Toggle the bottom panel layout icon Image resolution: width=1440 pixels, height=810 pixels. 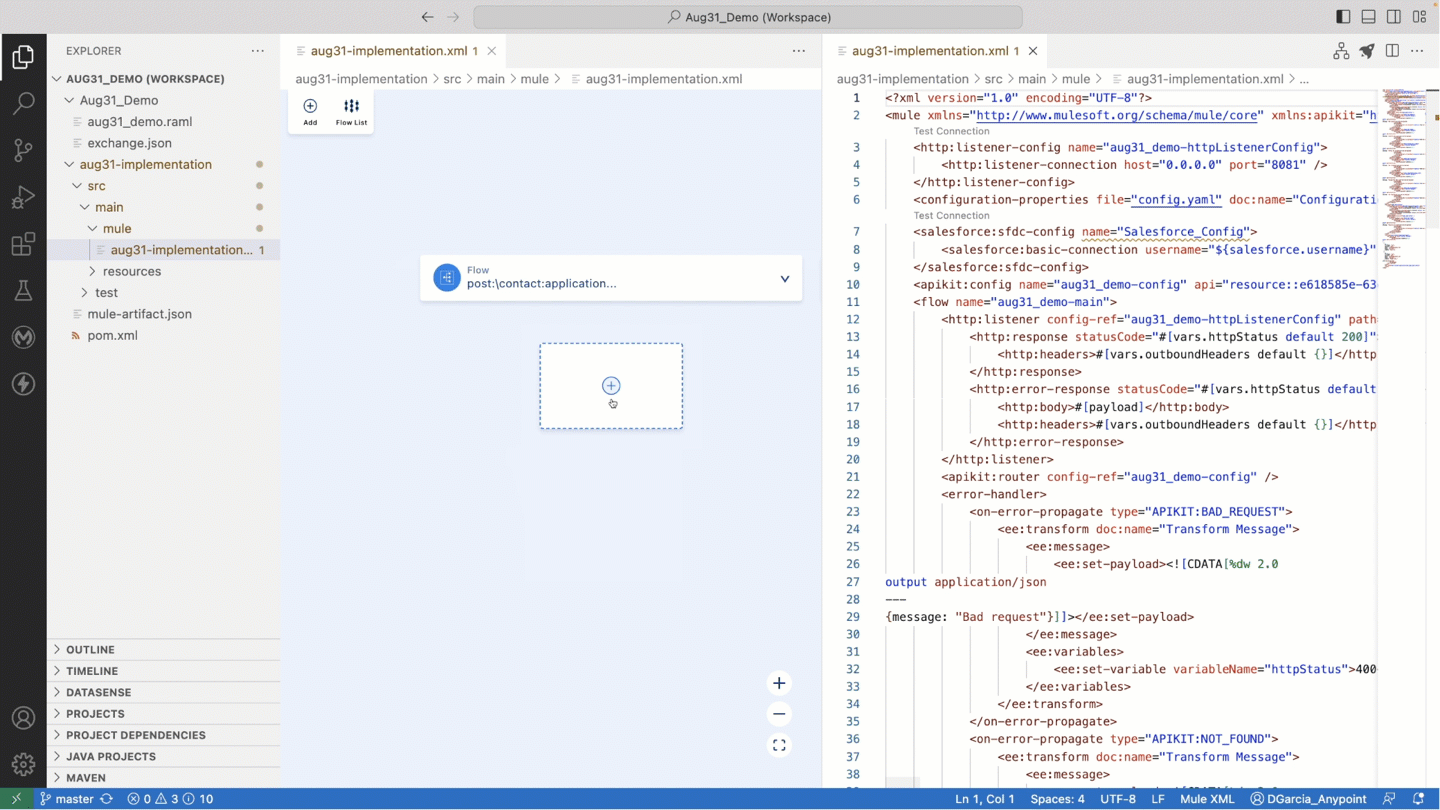pos(1368,17)
